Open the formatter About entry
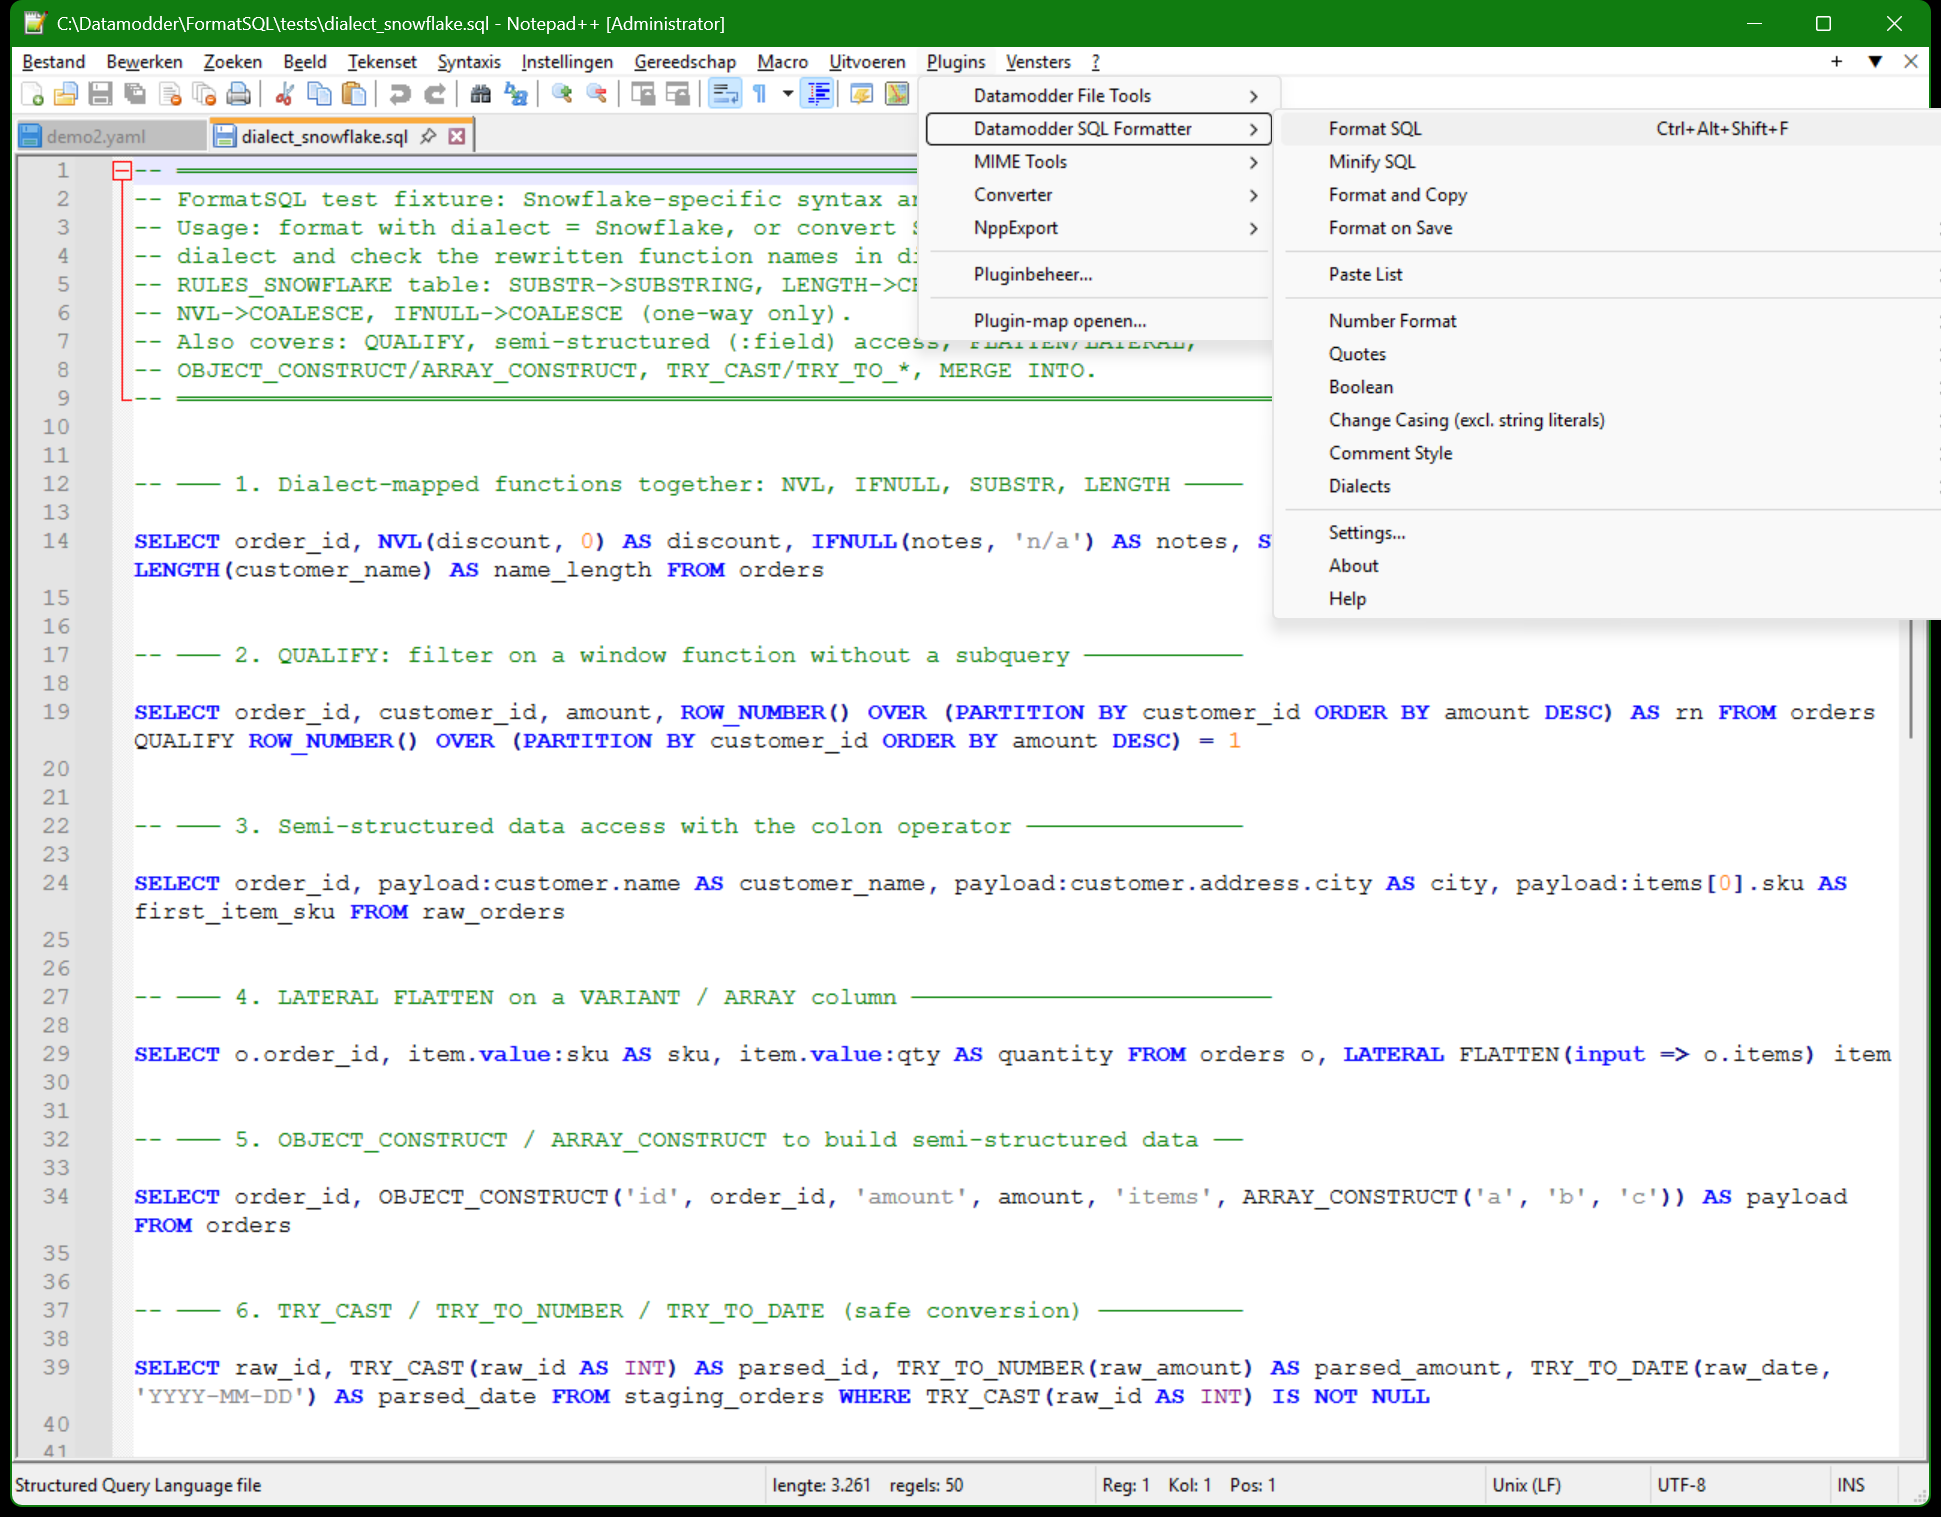 (1610, 566)
